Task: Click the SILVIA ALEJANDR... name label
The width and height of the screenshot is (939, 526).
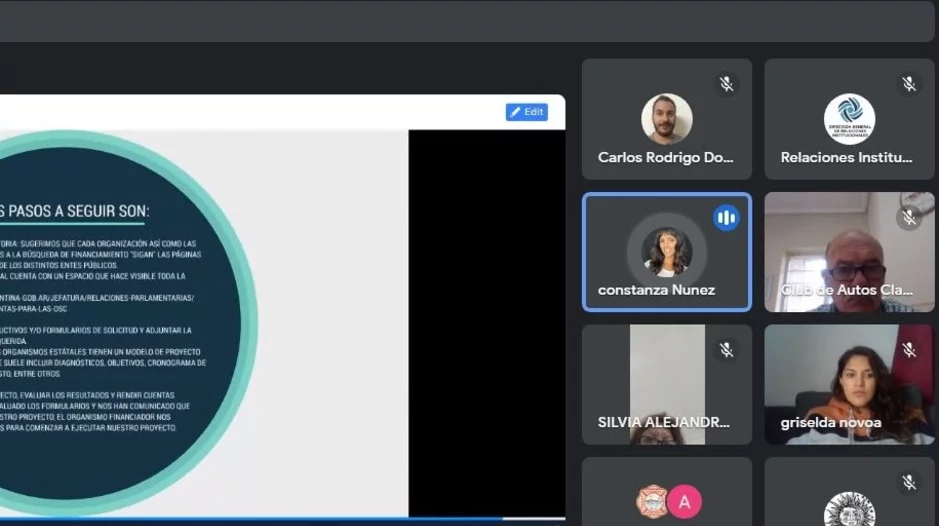Action: click(x=664, y=422)
